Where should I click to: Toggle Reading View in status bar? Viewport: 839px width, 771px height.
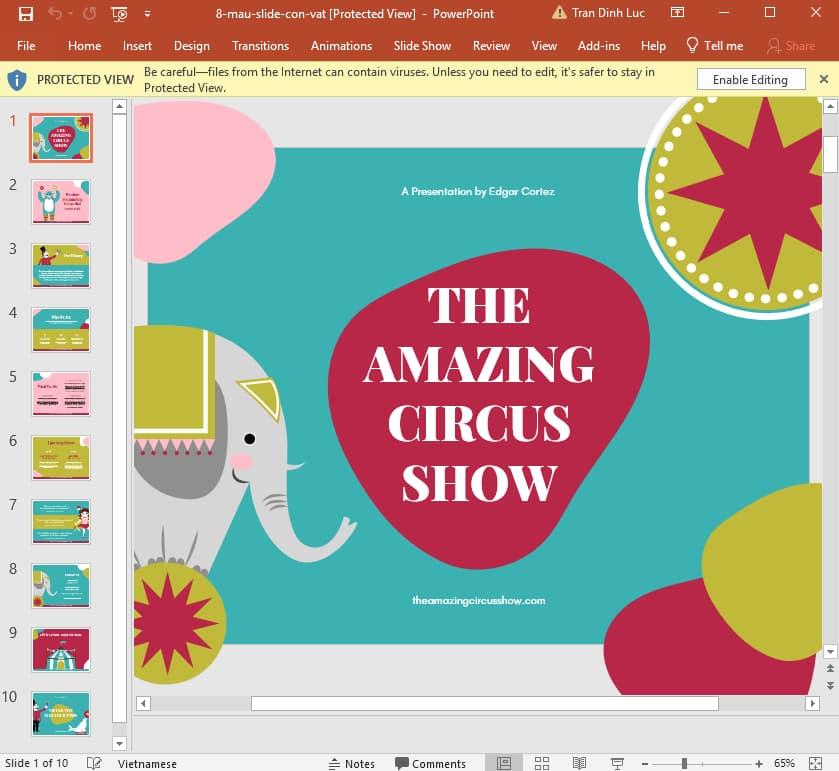pyautogui.click(x=577, y=763)
